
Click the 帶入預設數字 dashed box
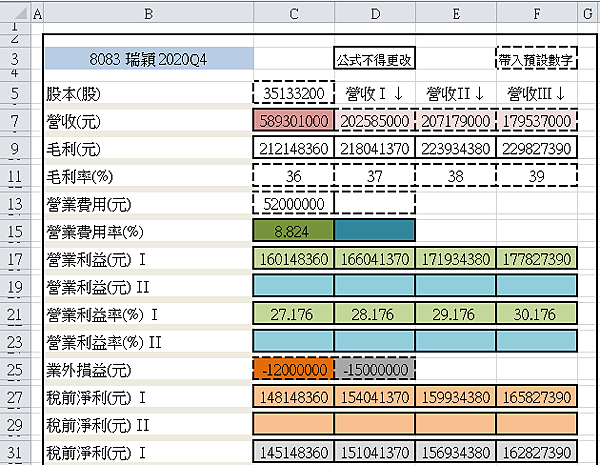[536, 59]
